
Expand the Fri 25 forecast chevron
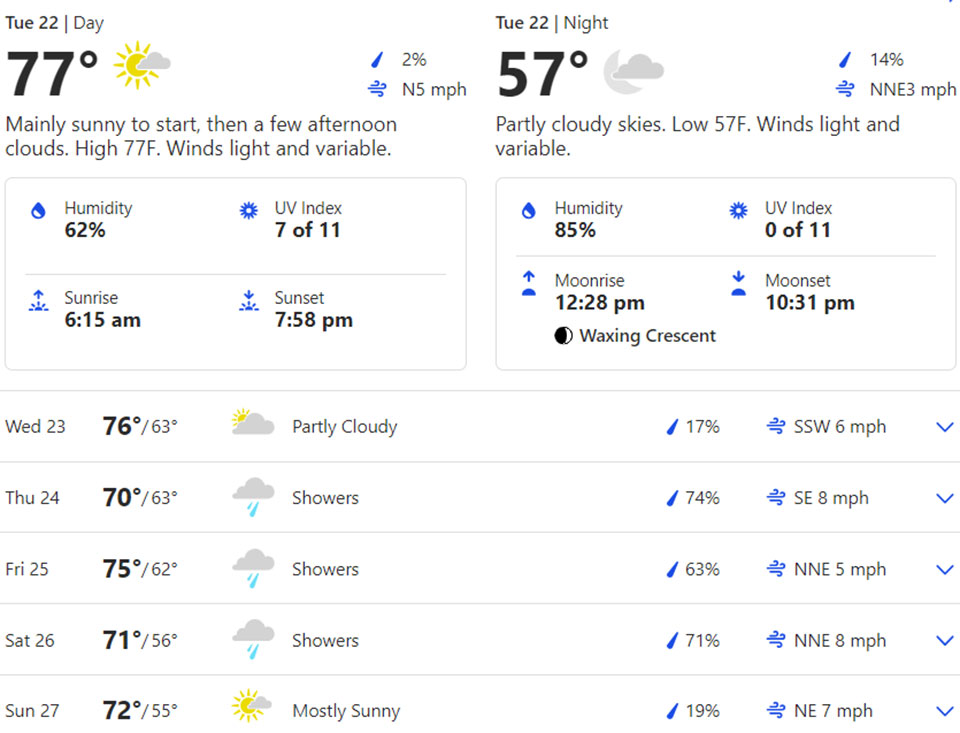click(944, 569)
